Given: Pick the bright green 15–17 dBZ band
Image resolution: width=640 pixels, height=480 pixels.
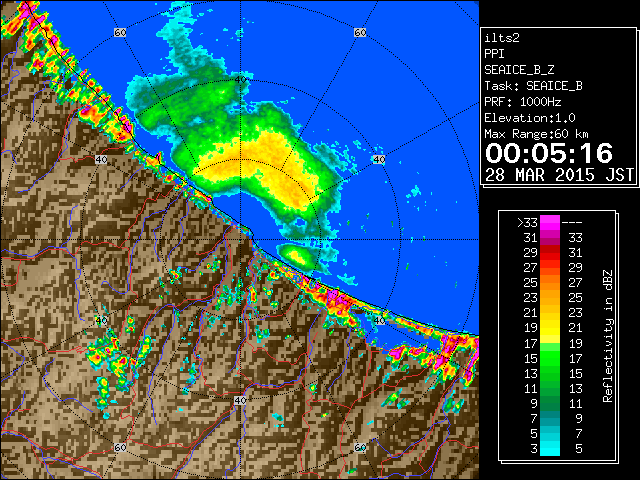Looking at the screenshot, I should click(550, 358).
